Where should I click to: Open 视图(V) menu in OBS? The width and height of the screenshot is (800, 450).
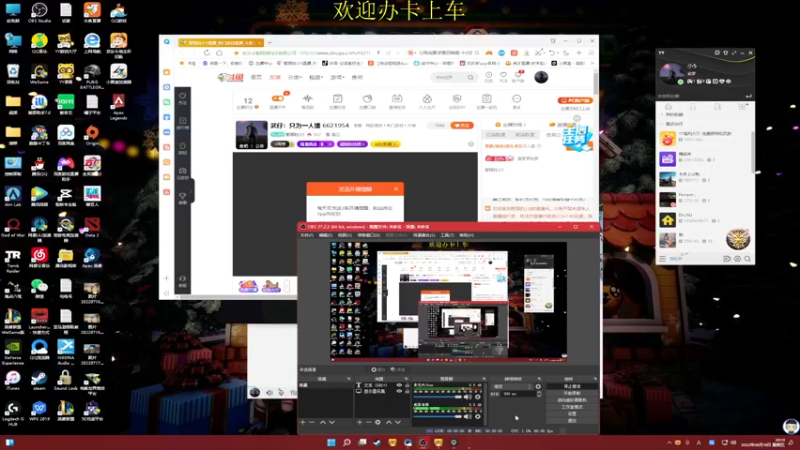[344, 235]
